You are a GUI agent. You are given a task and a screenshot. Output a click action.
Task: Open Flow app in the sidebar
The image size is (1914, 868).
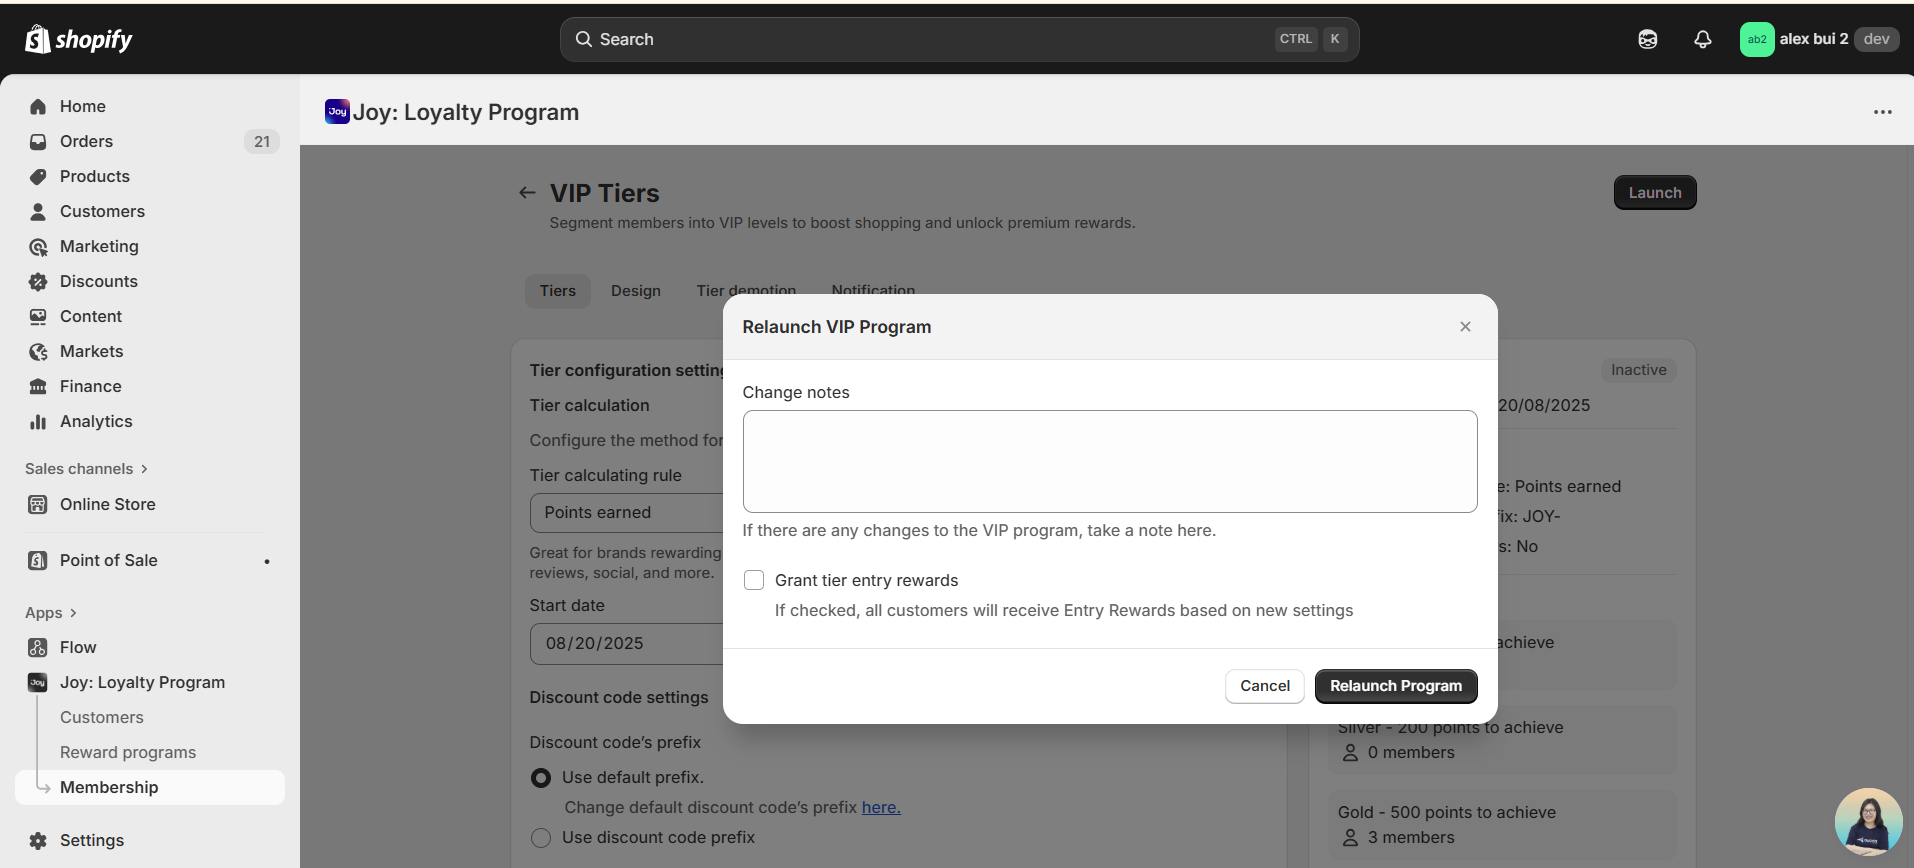[x=78, y=647]
